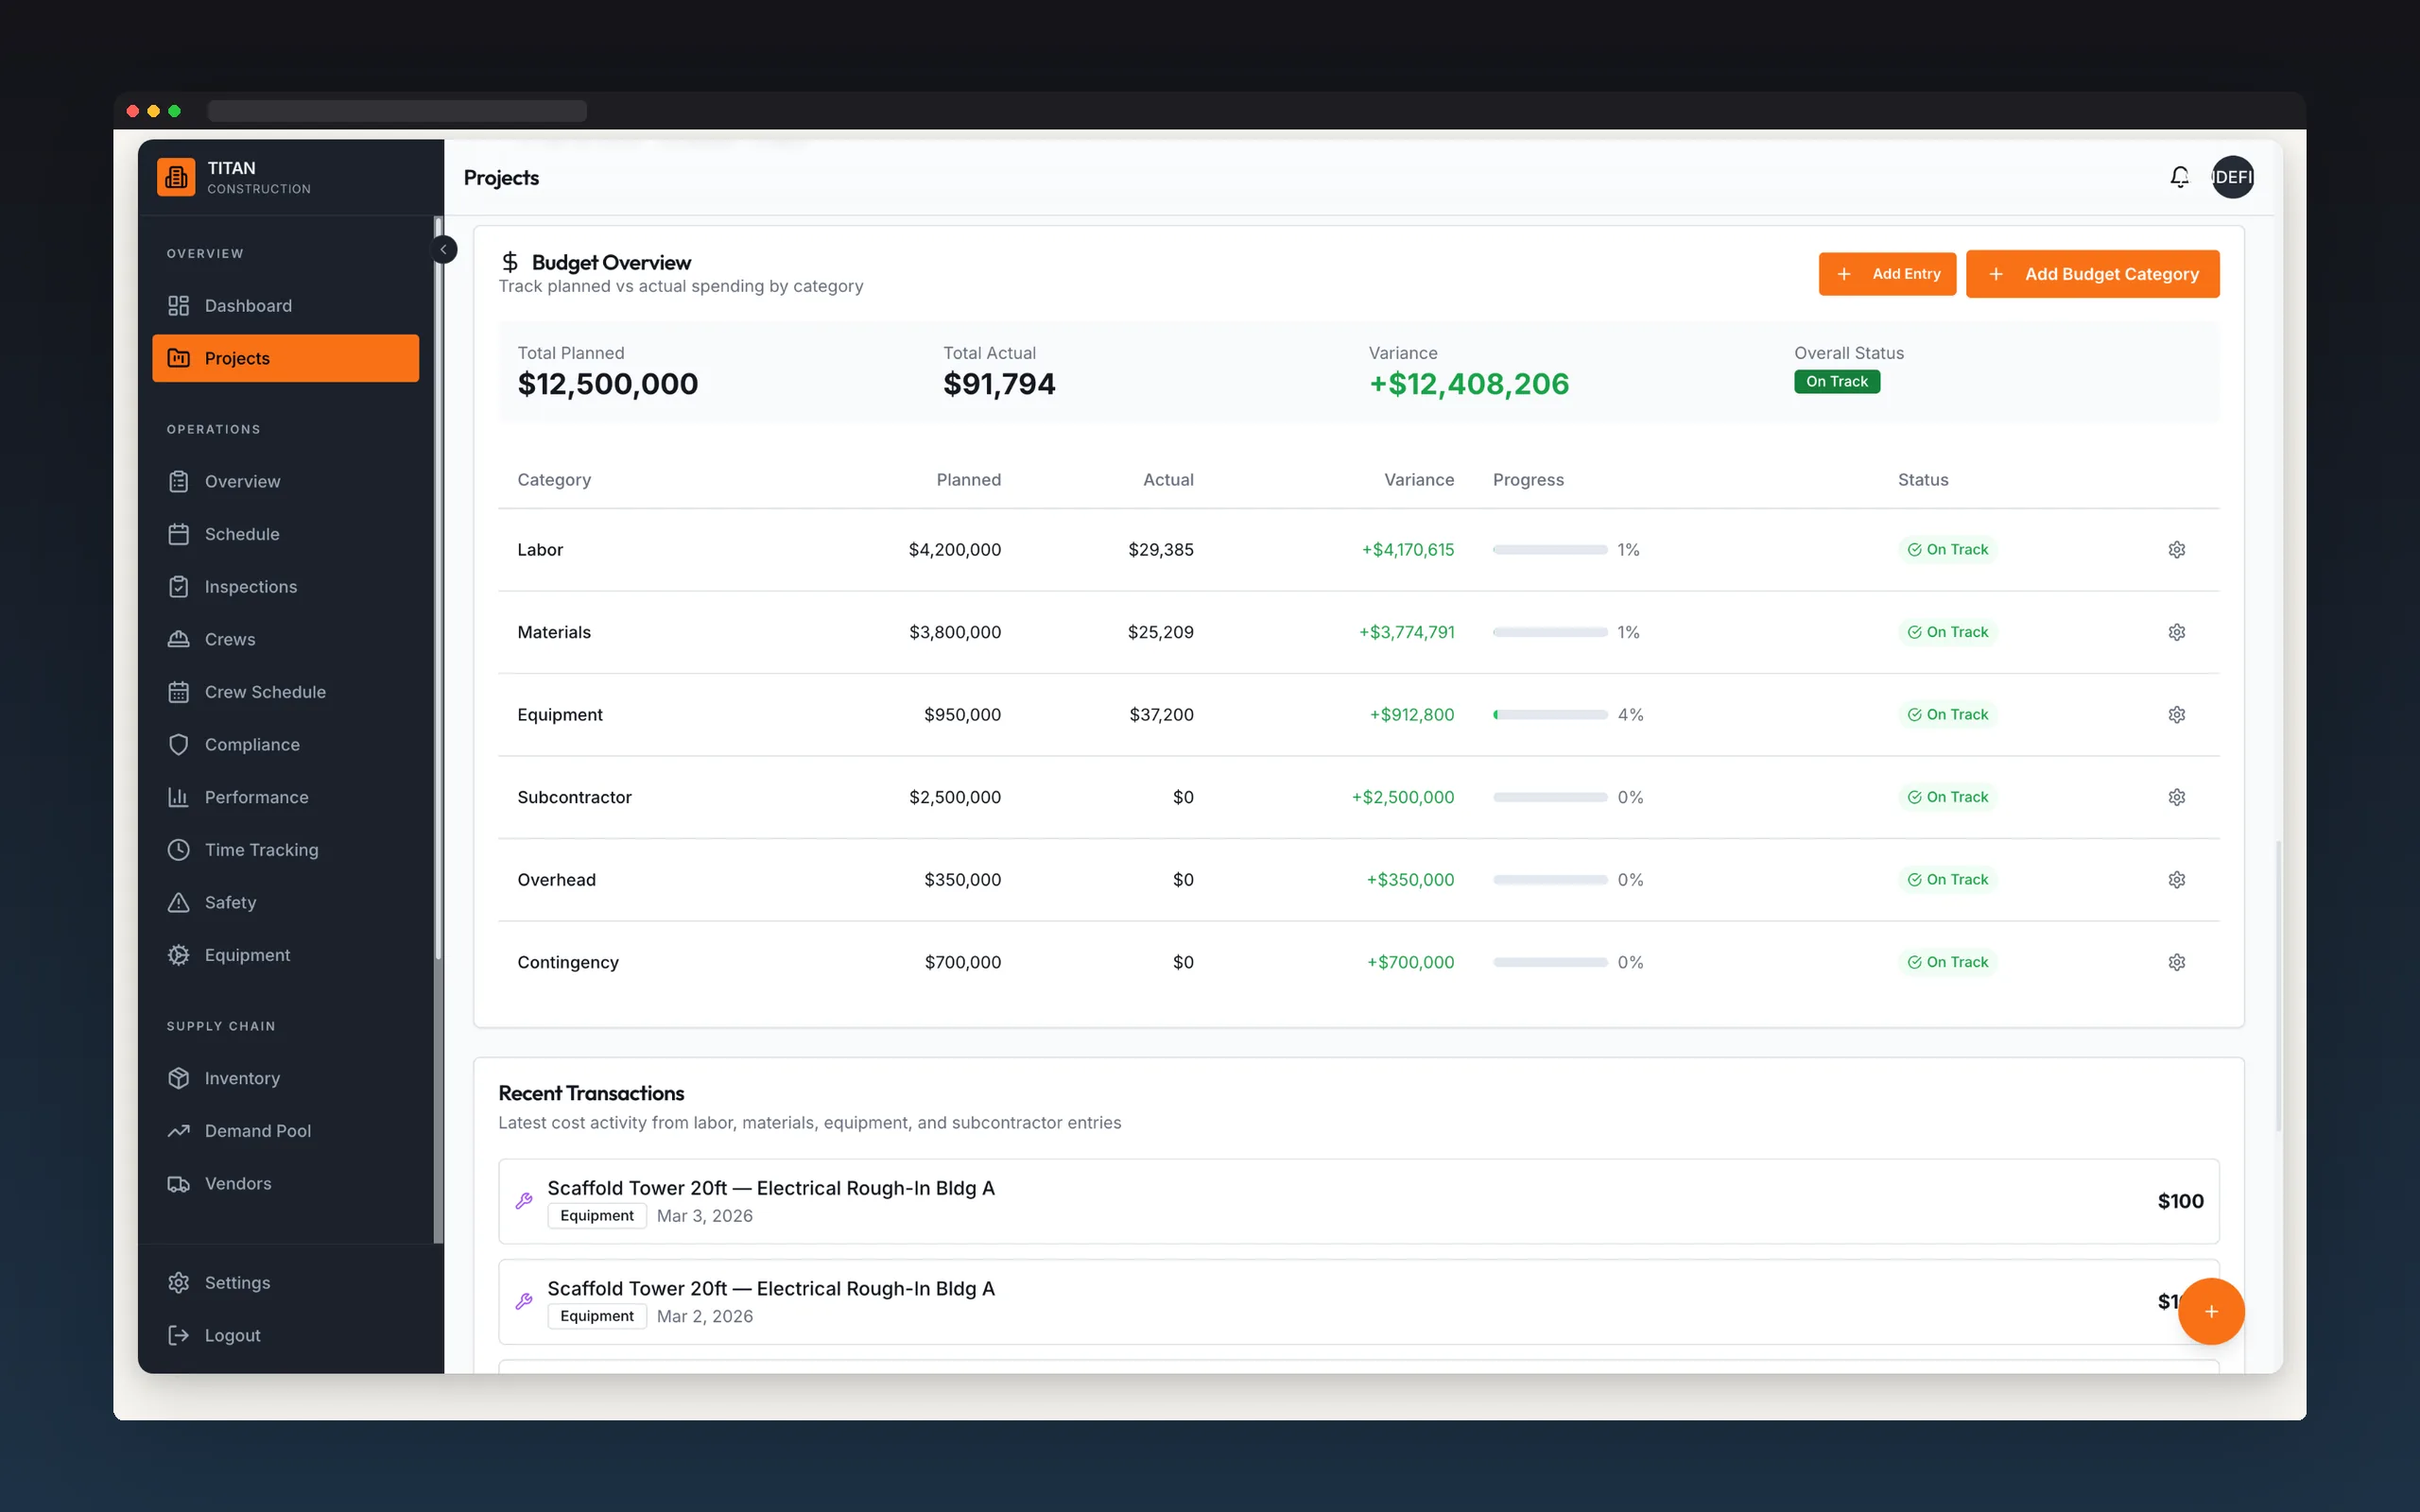Open the Contingency row settings gear
The height and width of the screenshot is (1512, 2420).
[2176, 962]
